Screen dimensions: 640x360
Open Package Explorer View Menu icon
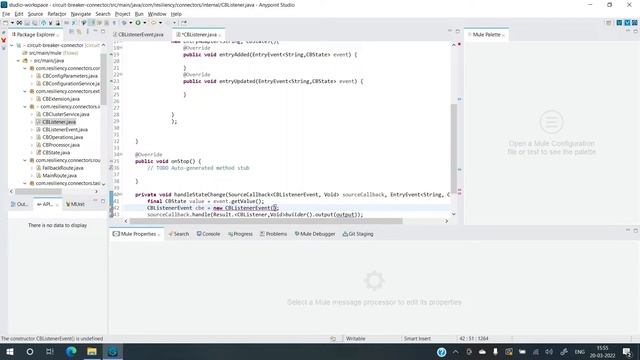pos(87,31)
